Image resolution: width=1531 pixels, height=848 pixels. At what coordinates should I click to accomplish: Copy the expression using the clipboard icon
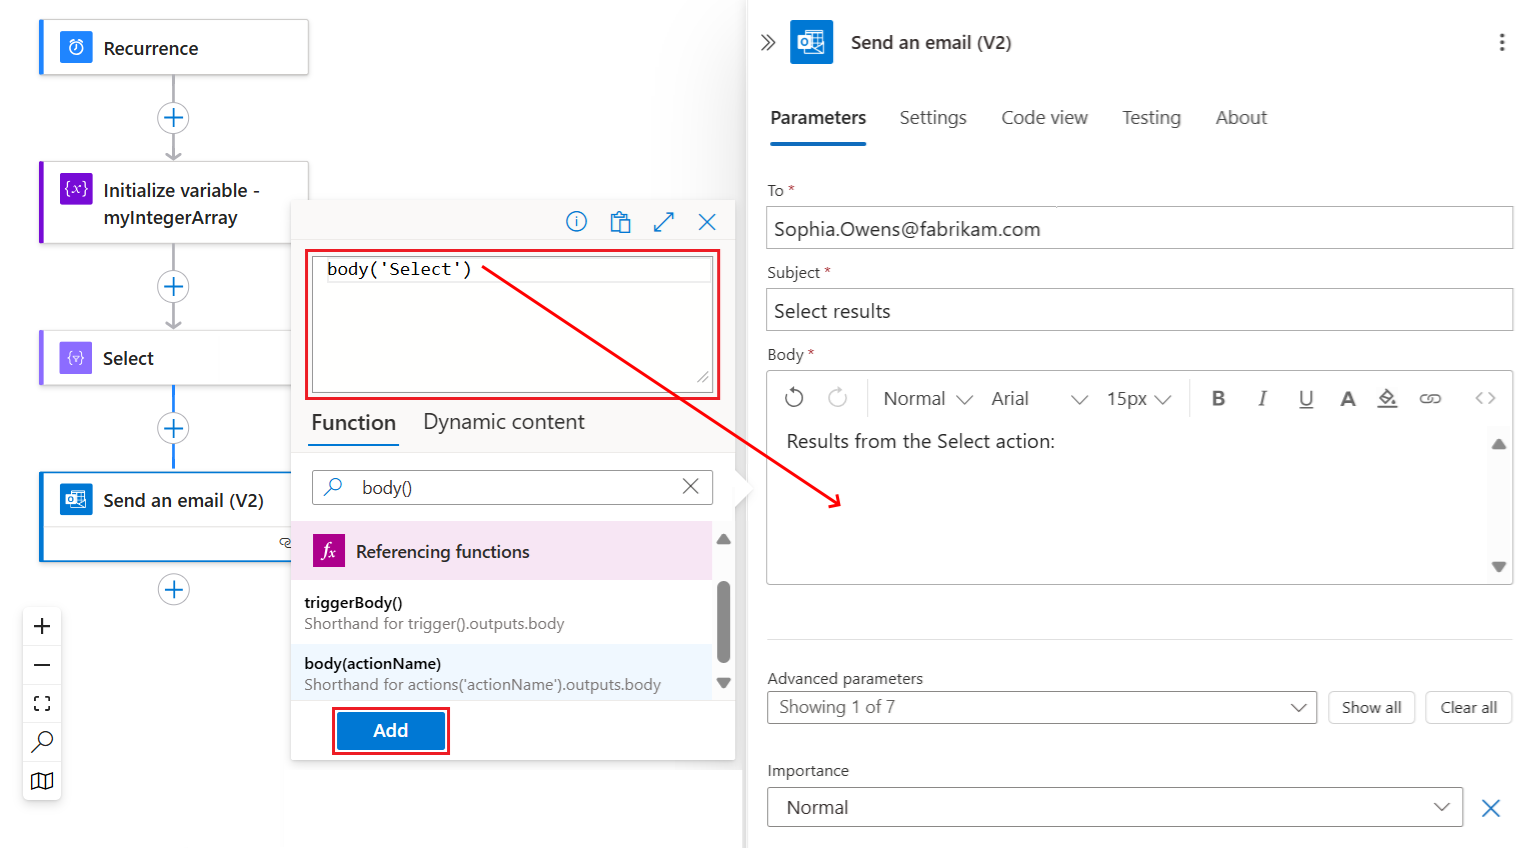click(620, 222)
